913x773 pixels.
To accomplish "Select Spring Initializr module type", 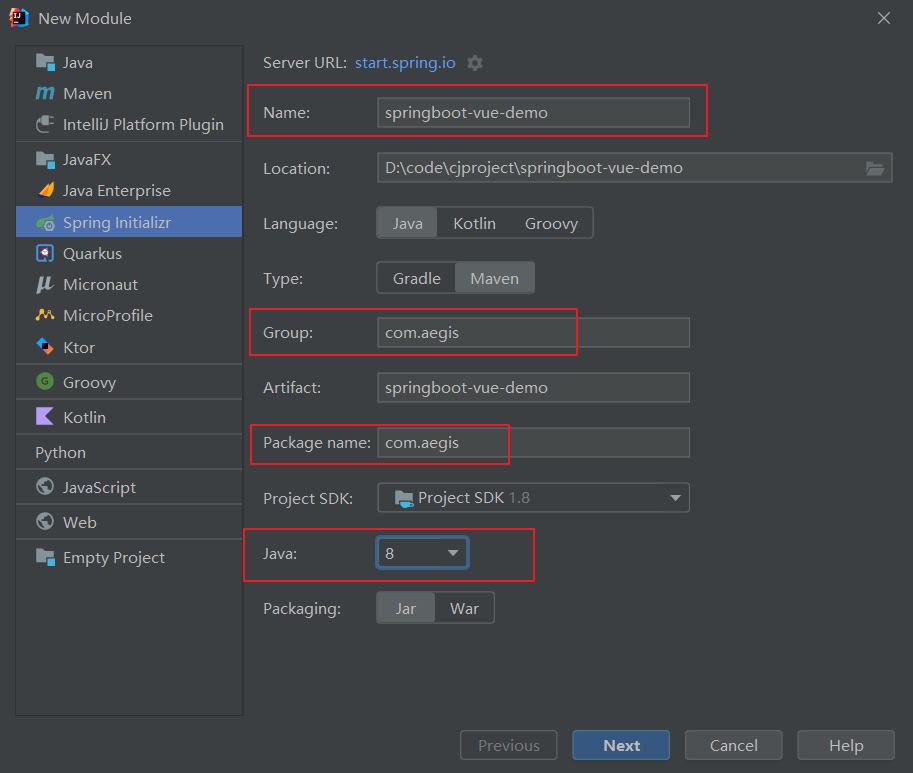I will [129, 222].
